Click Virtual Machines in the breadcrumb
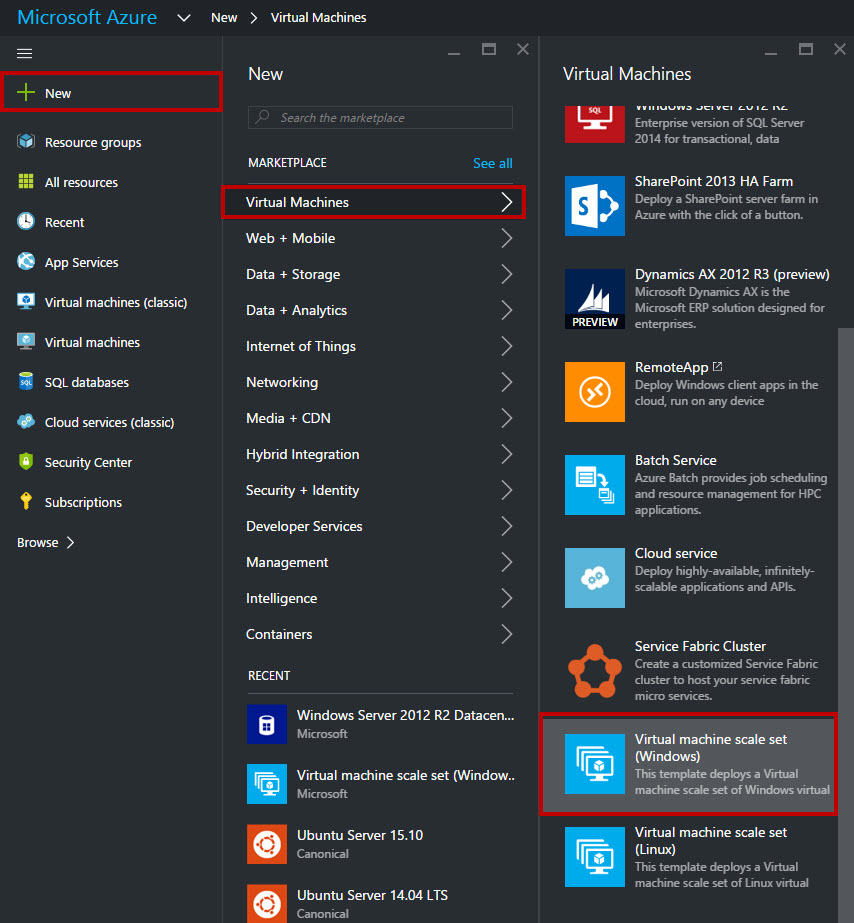Image resolution: width=854 pixels, height=923 pixels. (x=318, y=18)
